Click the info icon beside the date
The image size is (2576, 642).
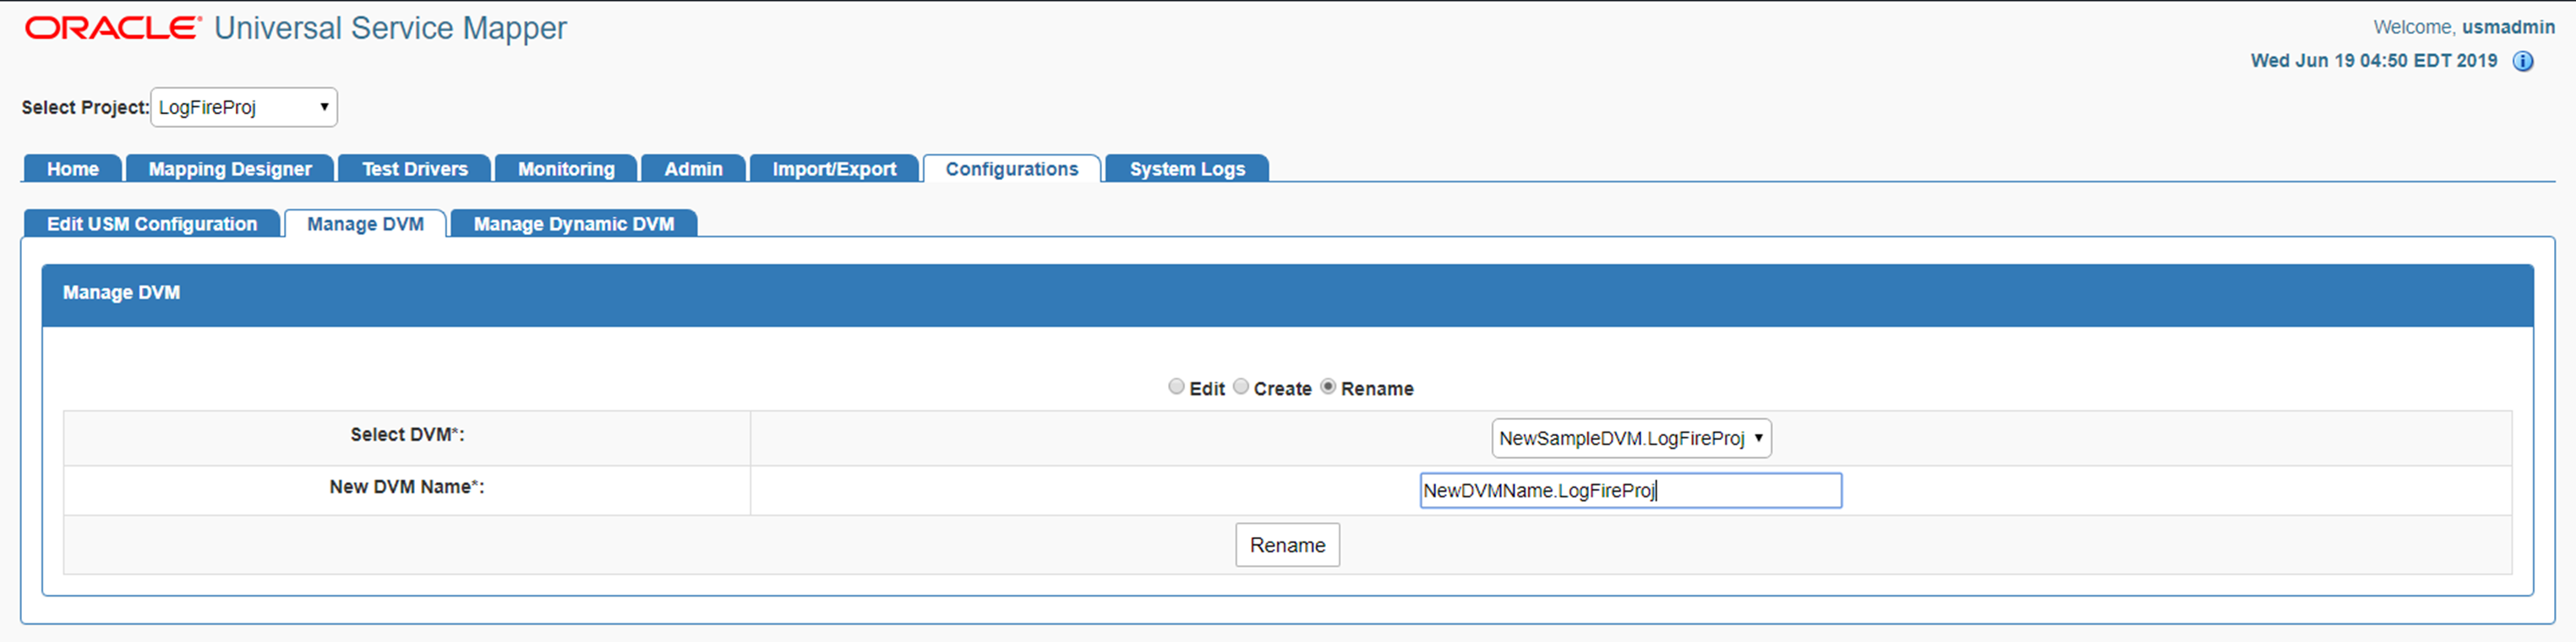pyautogui.click(x=2523, y=61)
